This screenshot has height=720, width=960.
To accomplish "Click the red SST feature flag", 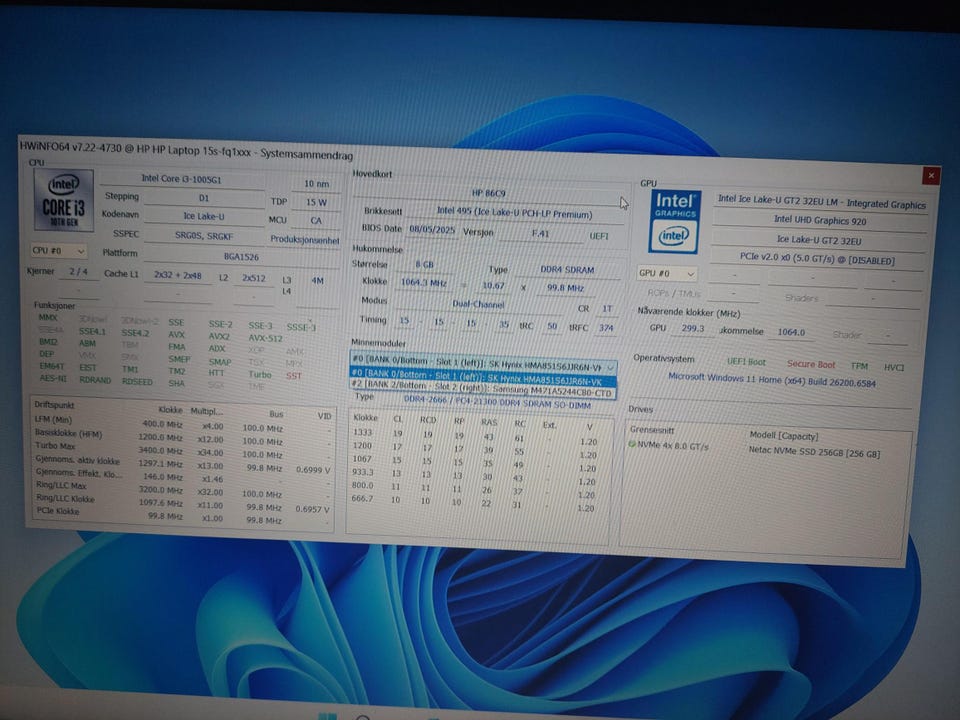I will (294, 376).
